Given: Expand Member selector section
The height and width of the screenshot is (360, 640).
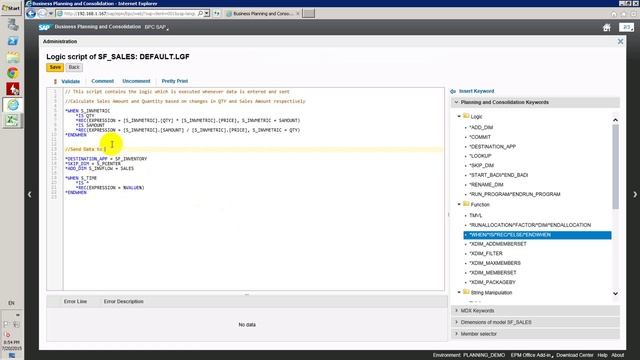Looking at the screenshot, I should click(535, 333).
